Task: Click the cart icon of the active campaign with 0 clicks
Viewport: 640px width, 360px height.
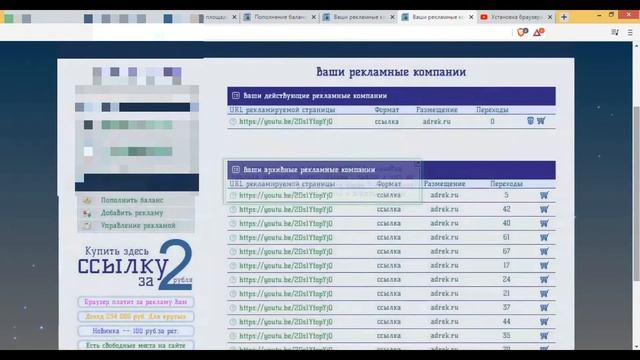Action: pyautogui.click(x=541, y=121)
